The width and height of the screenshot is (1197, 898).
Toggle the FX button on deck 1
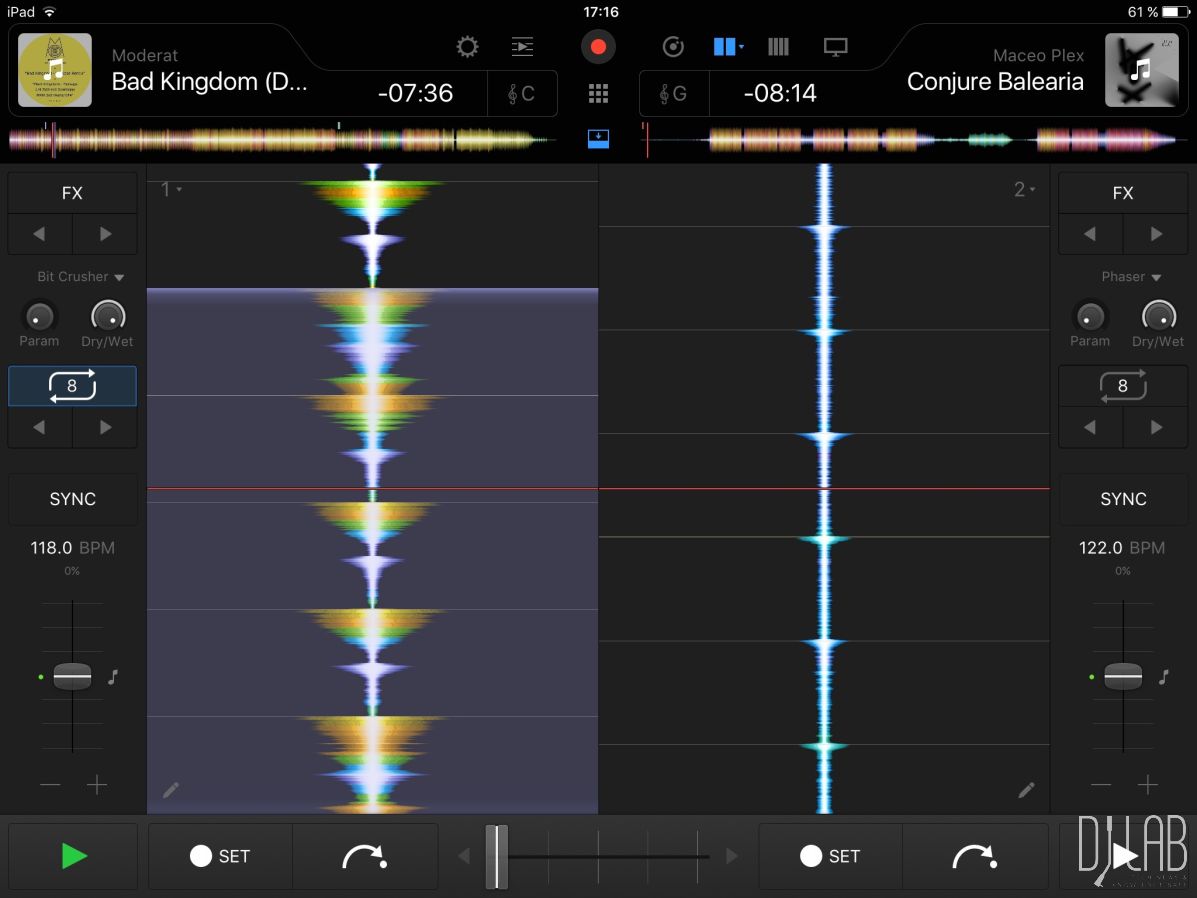tap(72, 193)
